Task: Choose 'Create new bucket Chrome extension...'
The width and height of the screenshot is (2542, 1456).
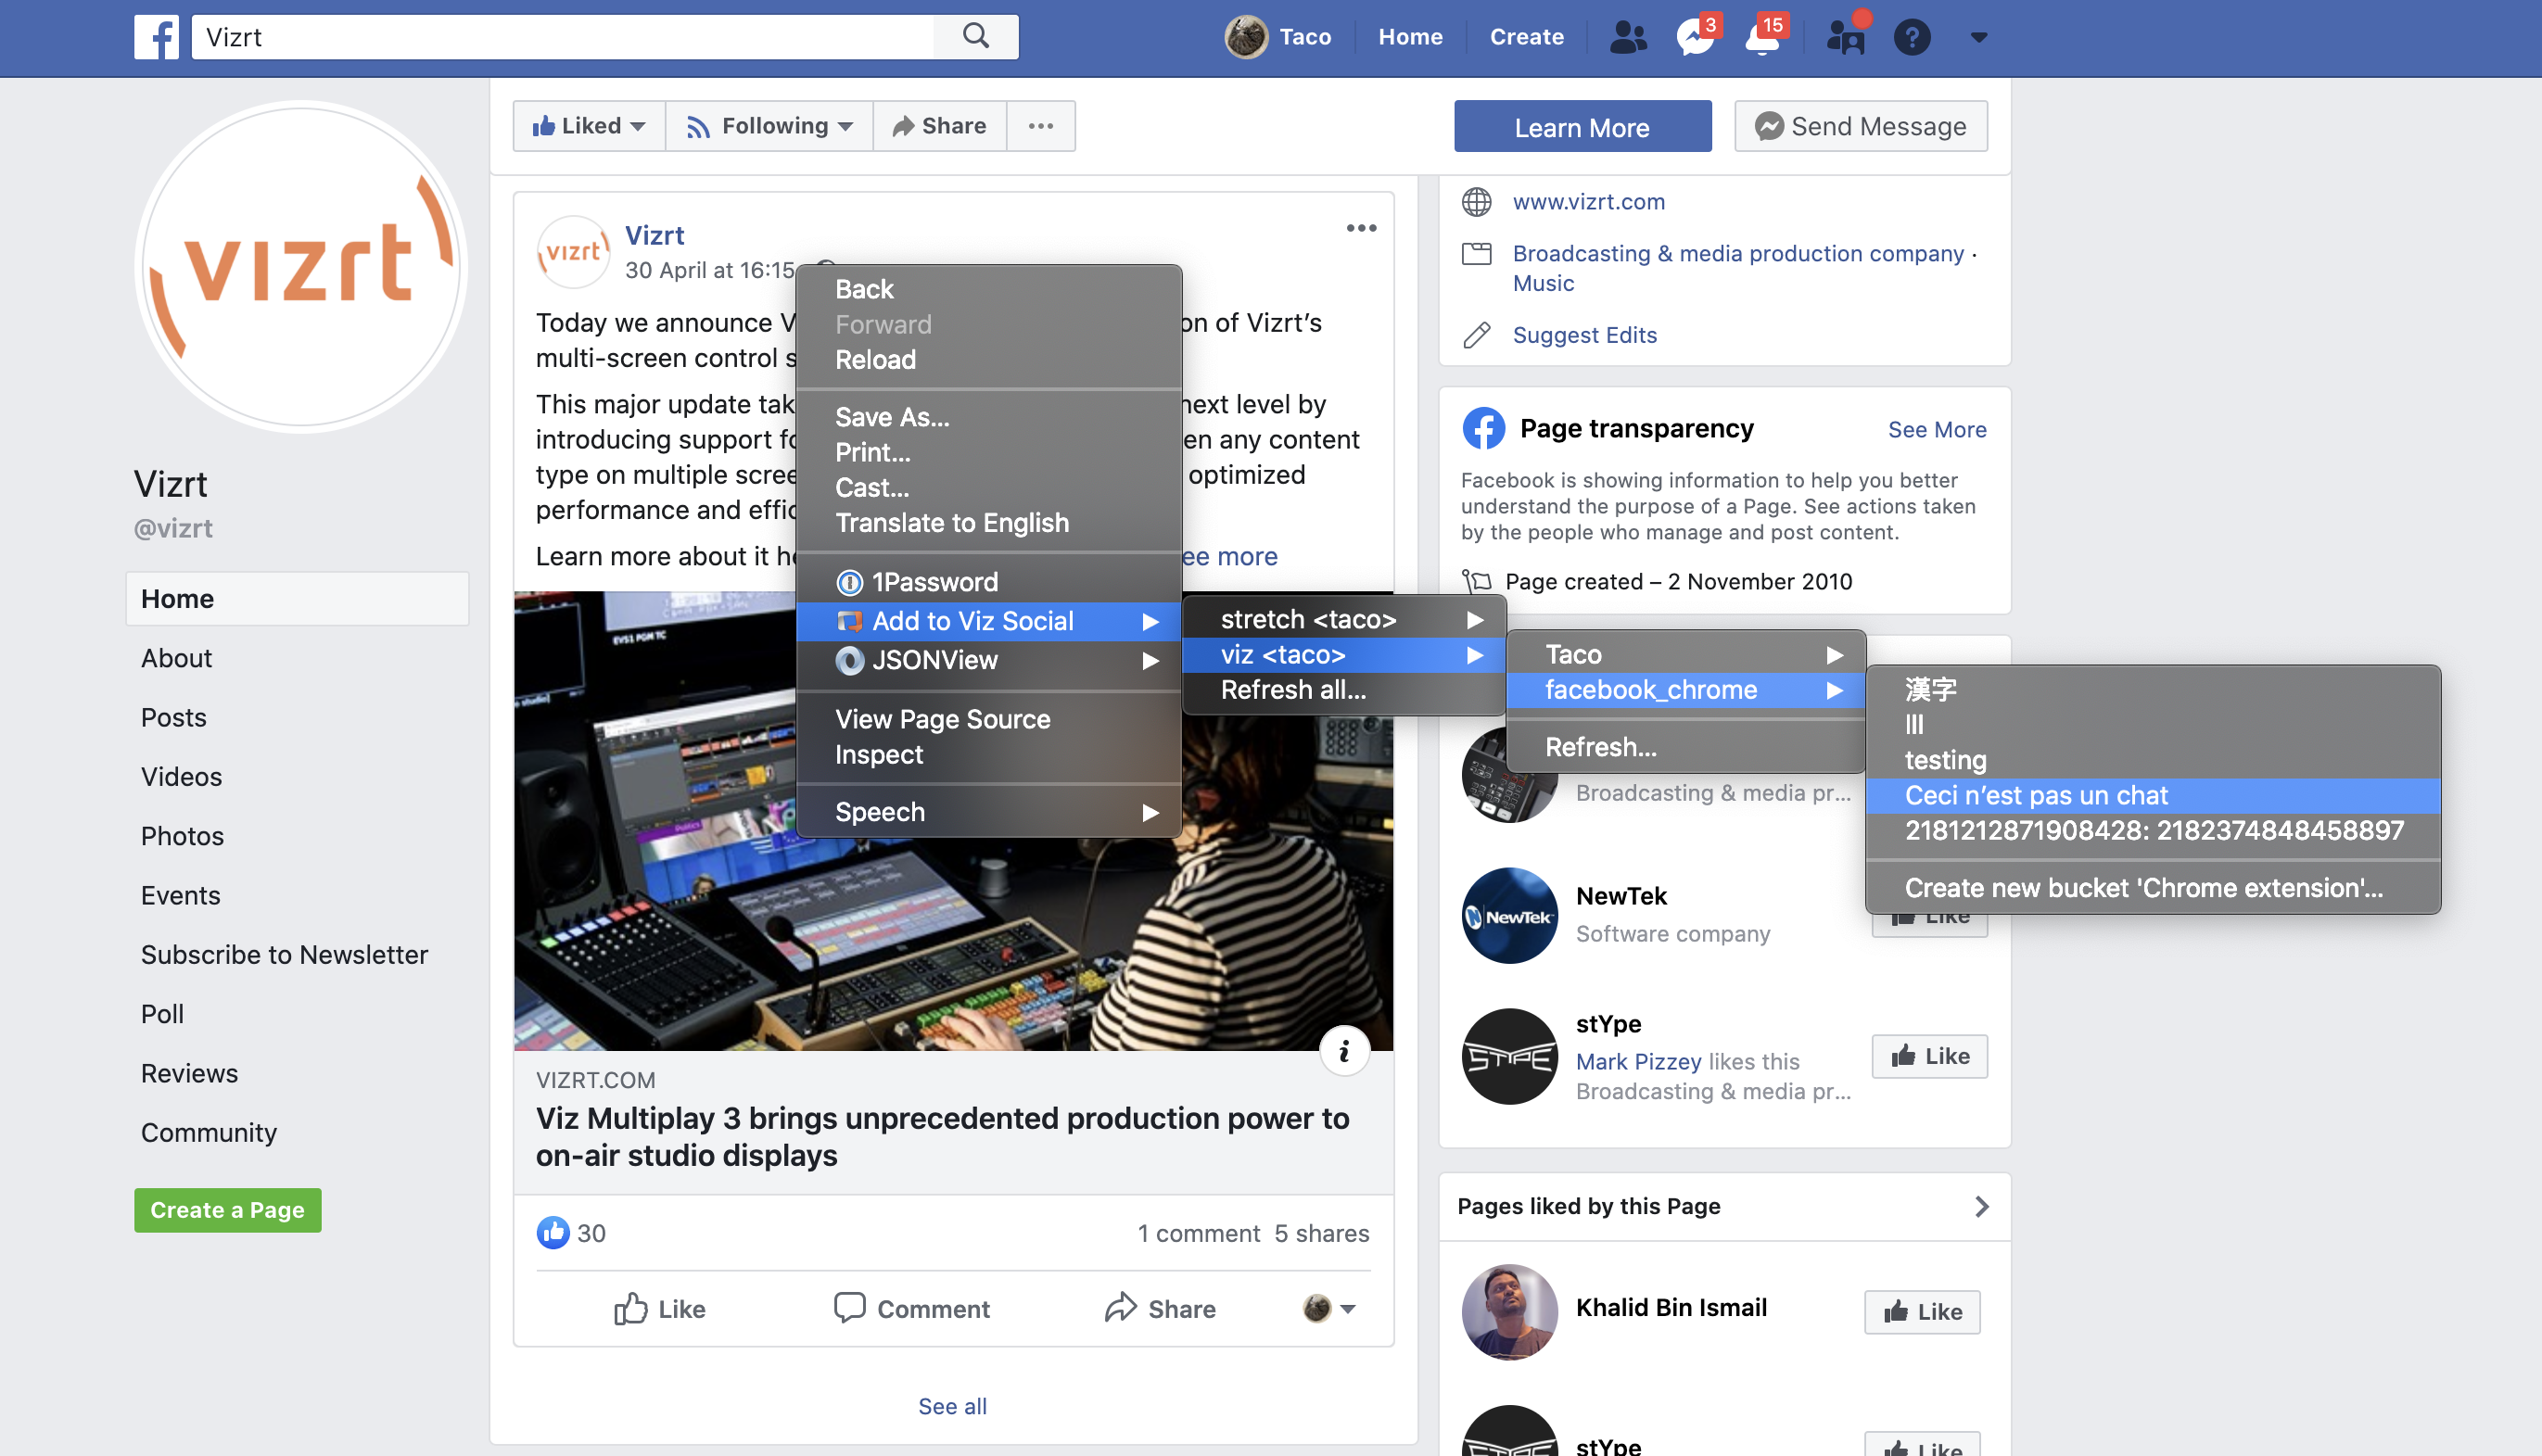Action: (x=2153, y=888)
